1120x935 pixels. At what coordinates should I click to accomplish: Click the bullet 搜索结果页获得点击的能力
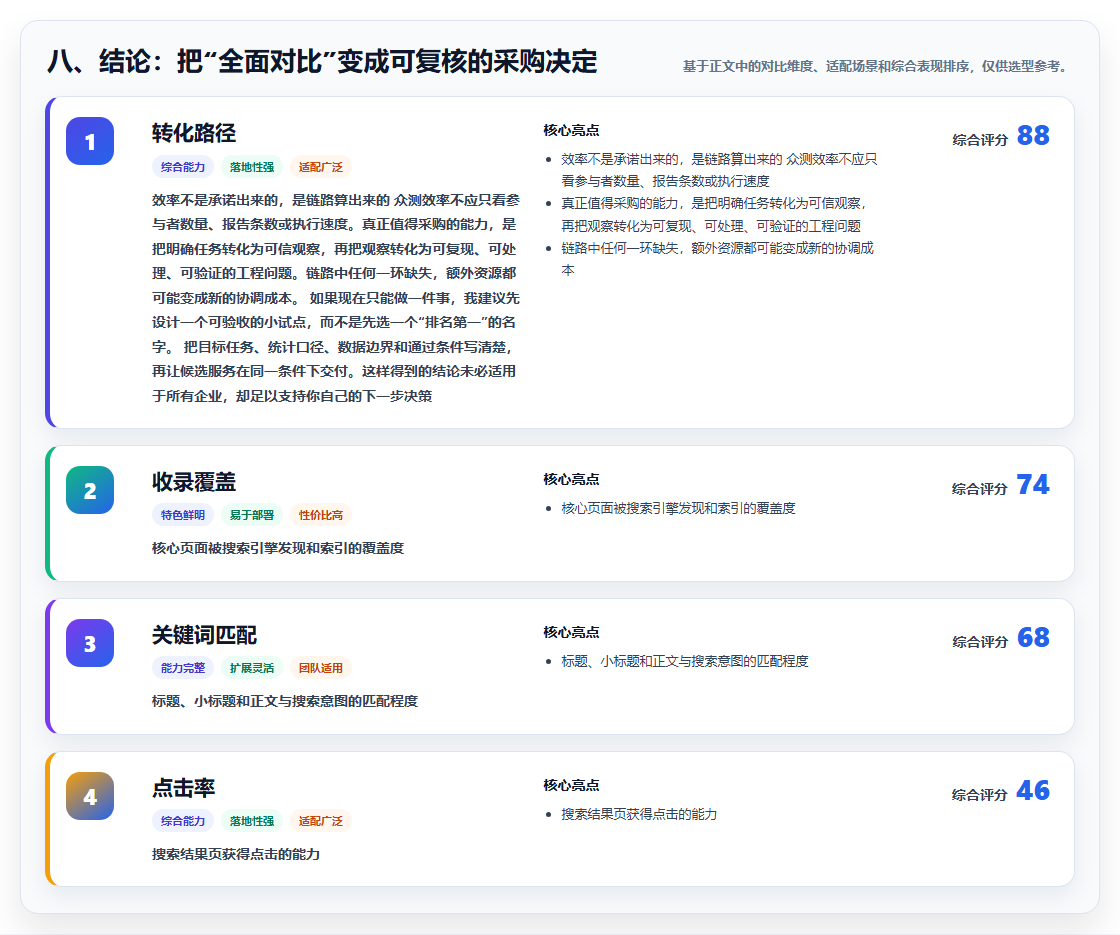(x=639, y=814)
